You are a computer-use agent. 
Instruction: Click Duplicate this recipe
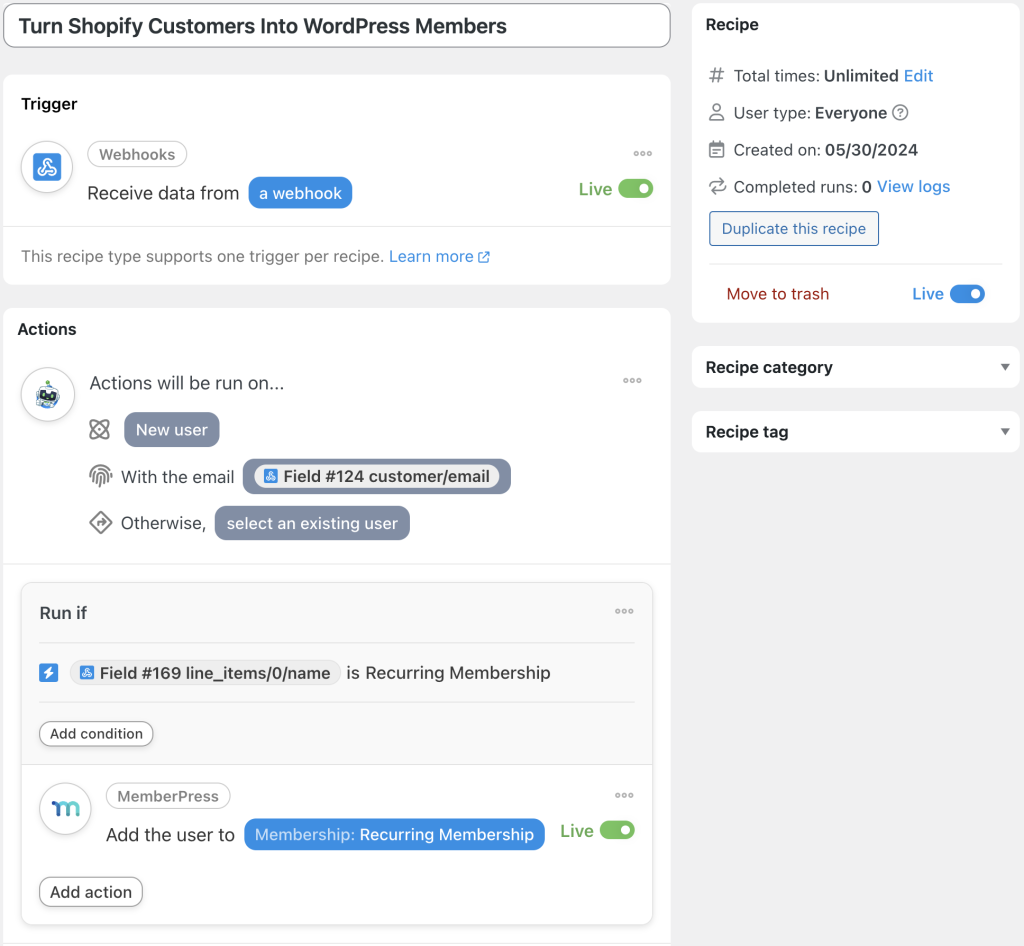[793, 228]
